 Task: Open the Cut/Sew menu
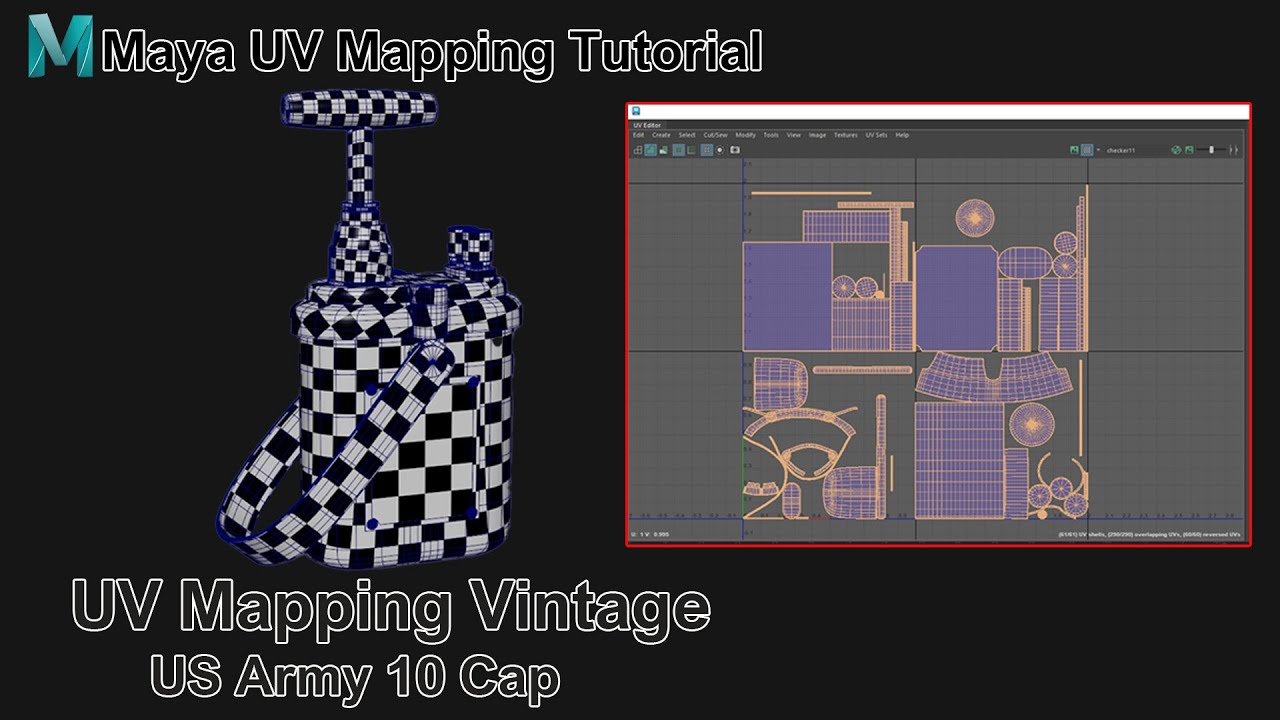click(x=715, y=135)
